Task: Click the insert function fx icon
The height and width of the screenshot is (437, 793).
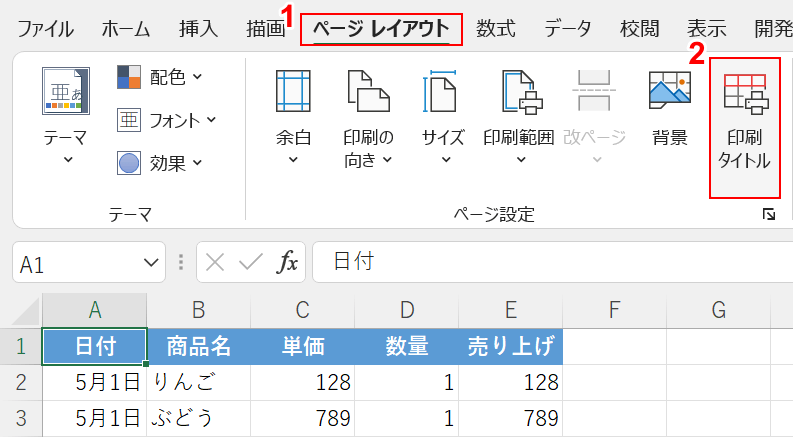Action: [x=288, y=262]
